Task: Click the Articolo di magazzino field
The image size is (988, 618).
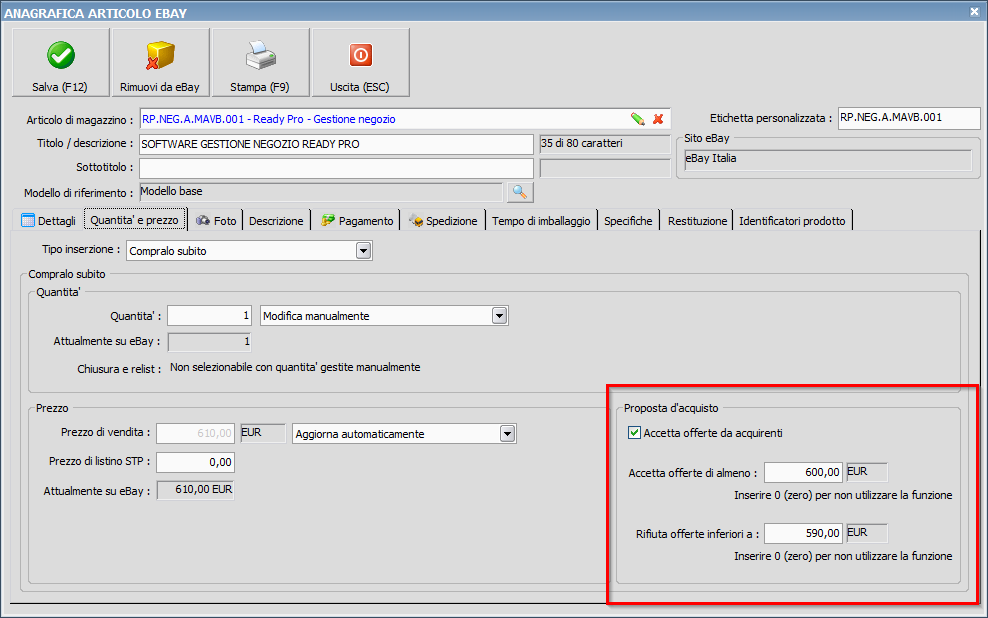Action: (405, 119)
